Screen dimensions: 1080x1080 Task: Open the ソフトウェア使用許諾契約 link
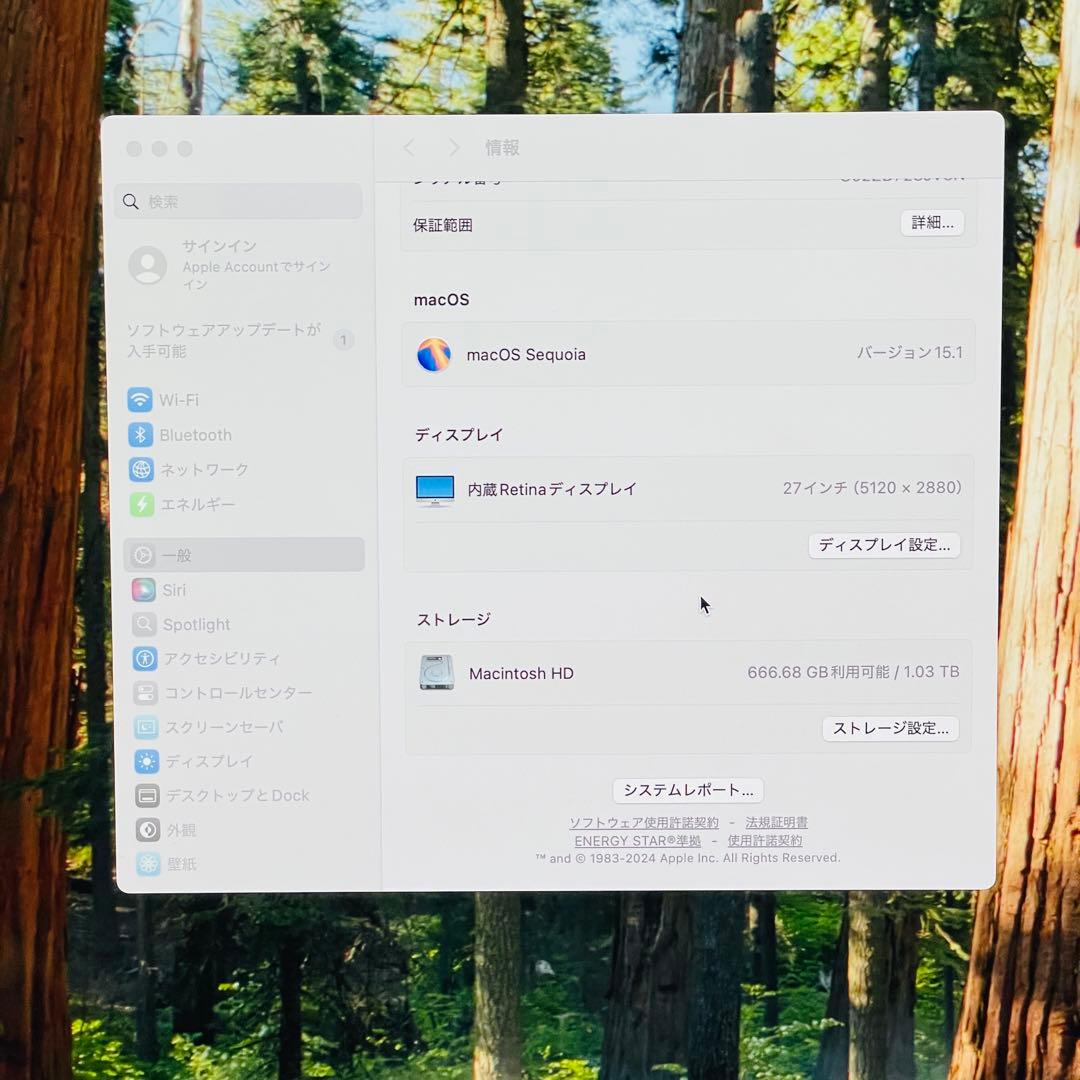tap(645, 822)
